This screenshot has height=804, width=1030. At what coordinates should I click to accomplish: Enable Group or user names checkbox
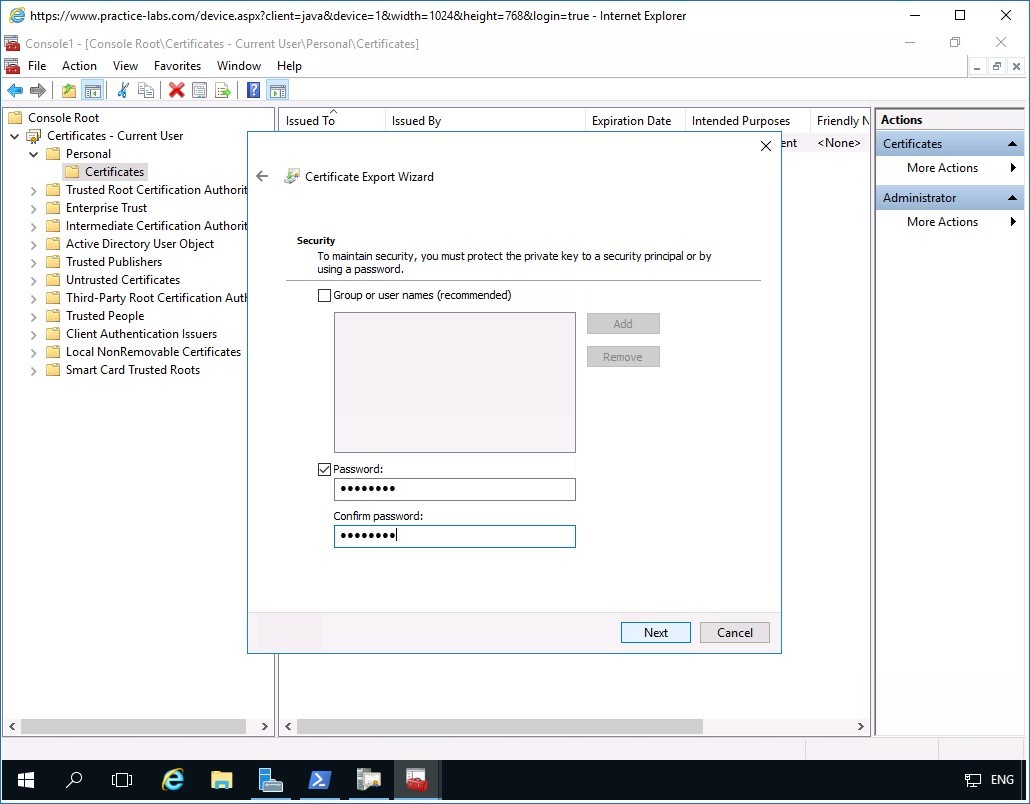324,296
